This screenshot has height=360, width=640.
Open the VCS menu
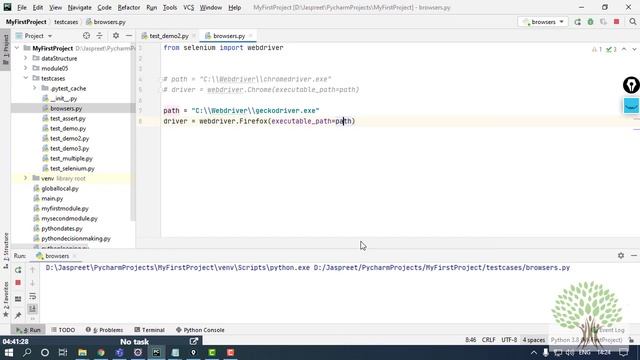point(189,7)
